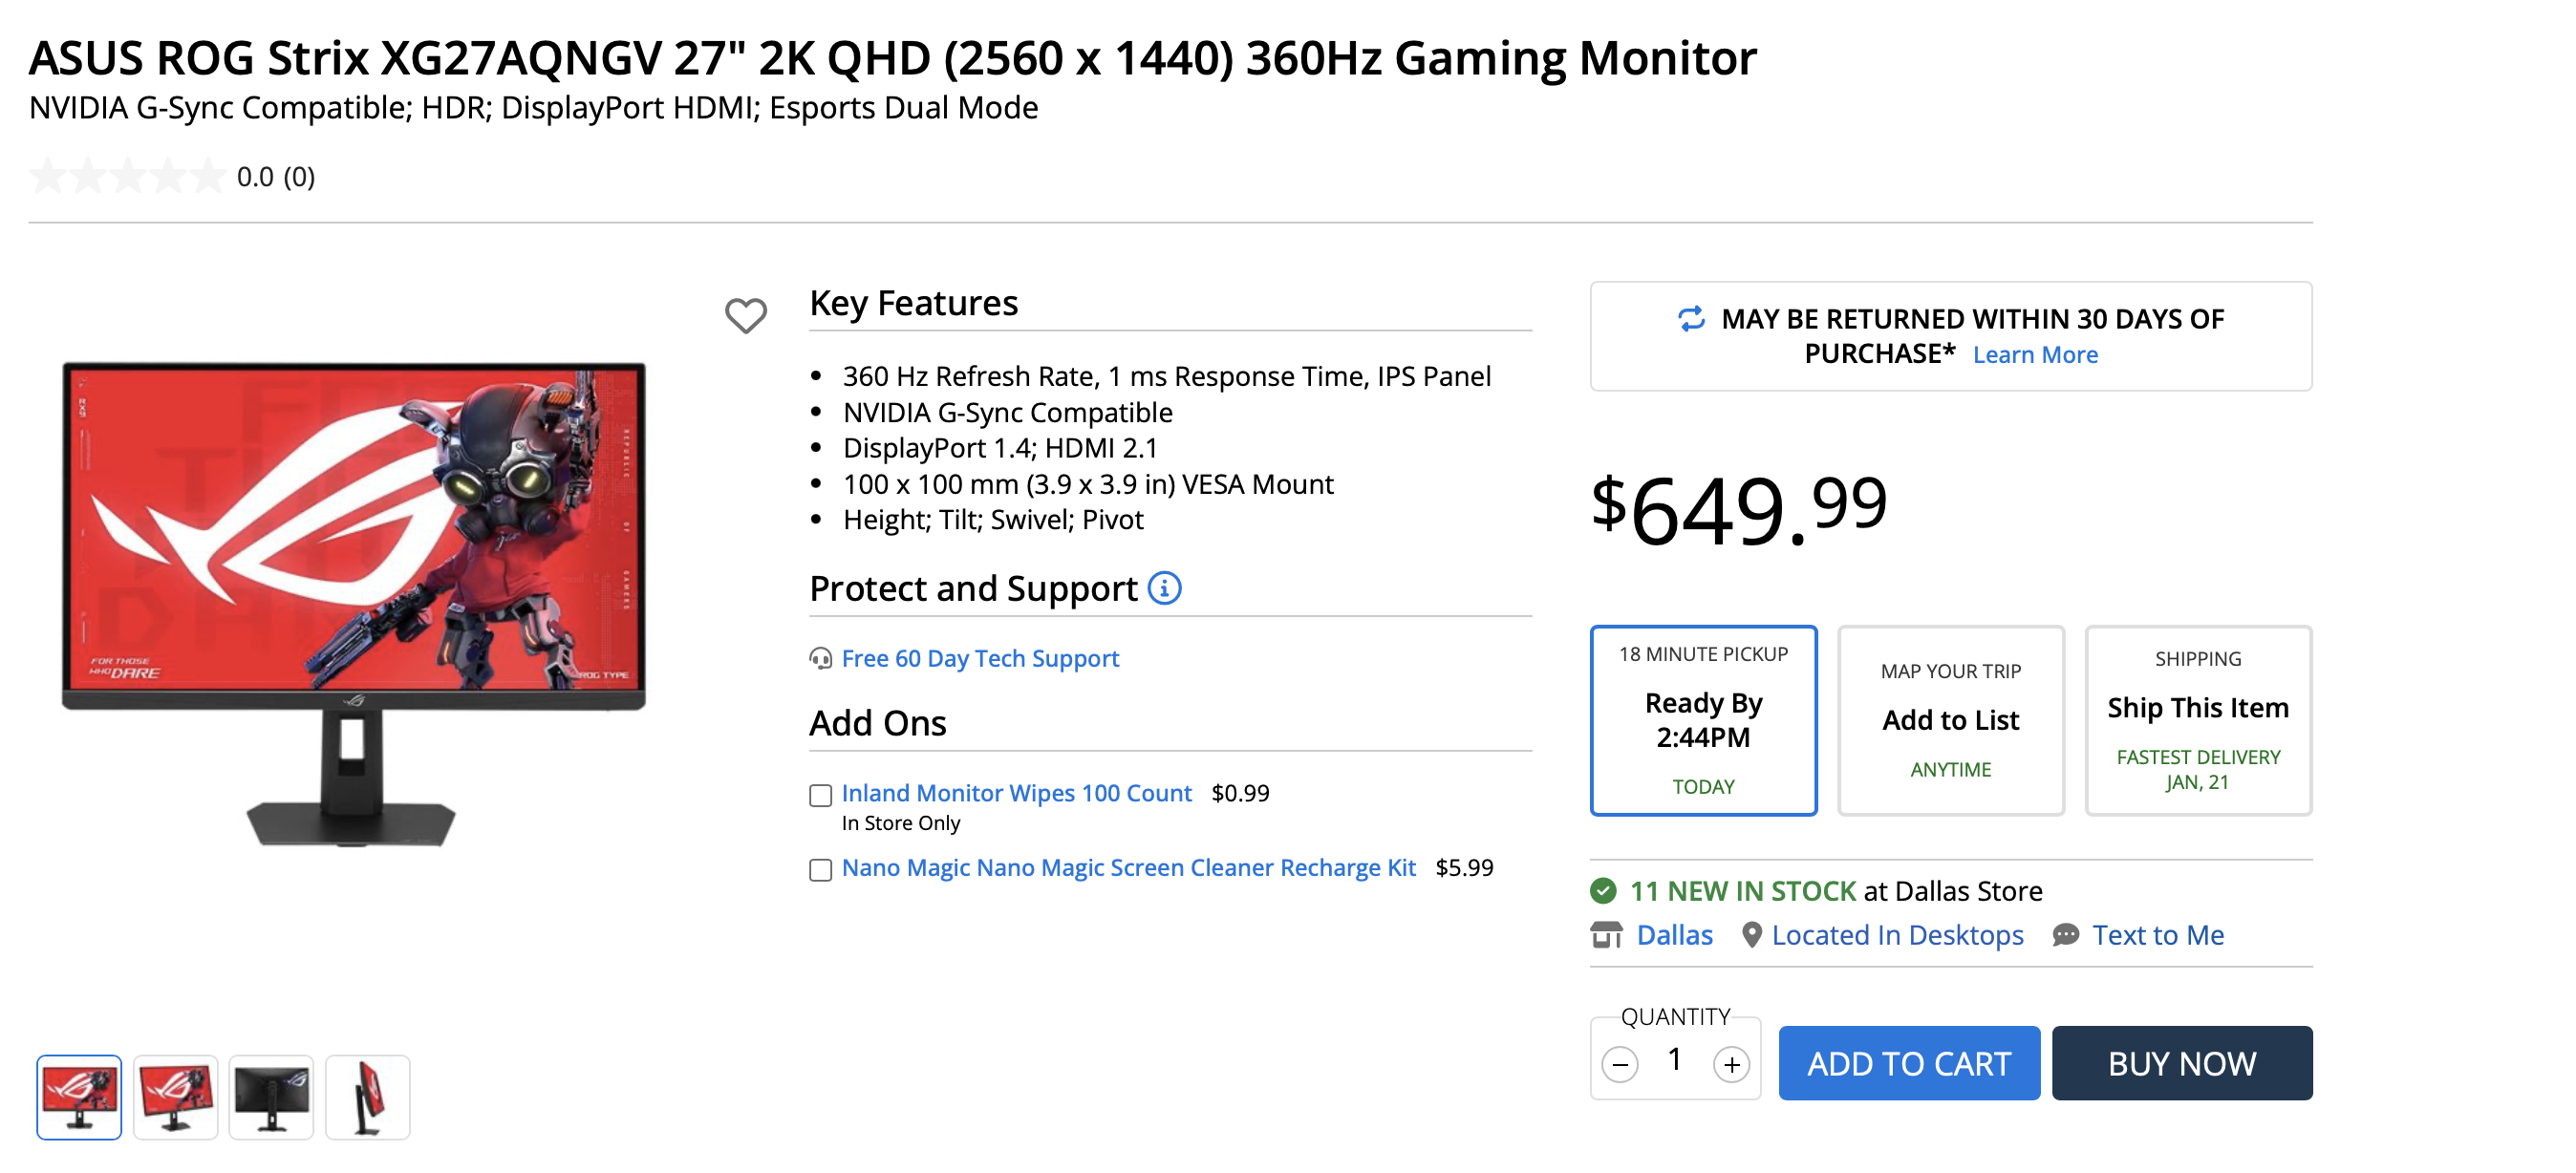
Task: Click the Add to Cart button
Action: click(x=1908, y=1063)
